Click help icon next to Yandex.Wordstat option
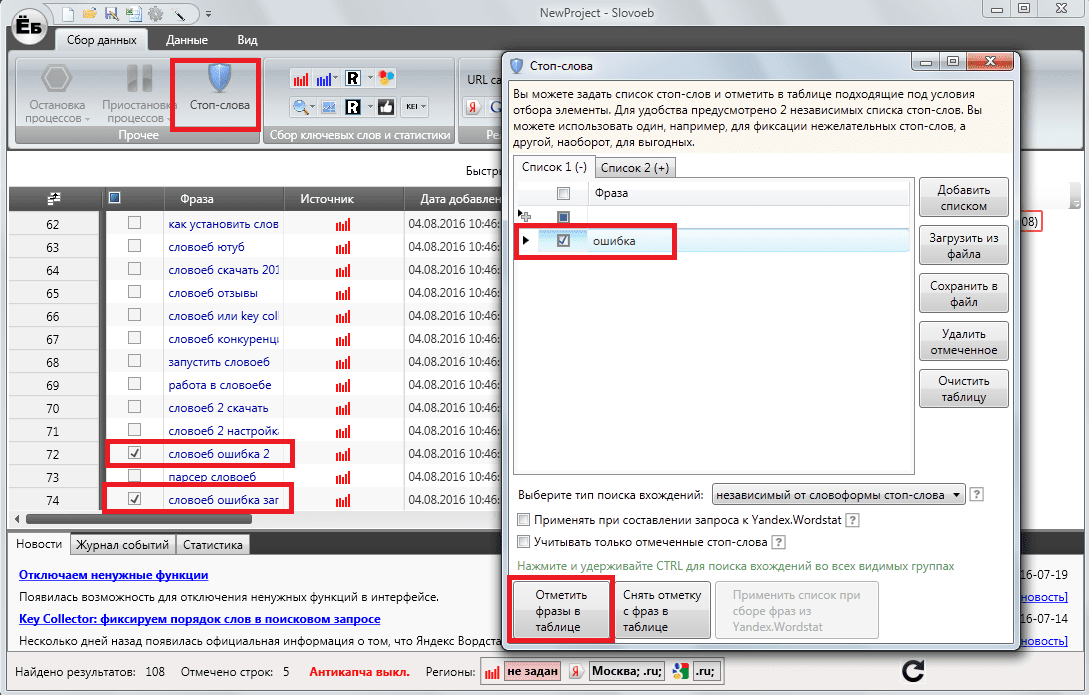 pos(853,519)
